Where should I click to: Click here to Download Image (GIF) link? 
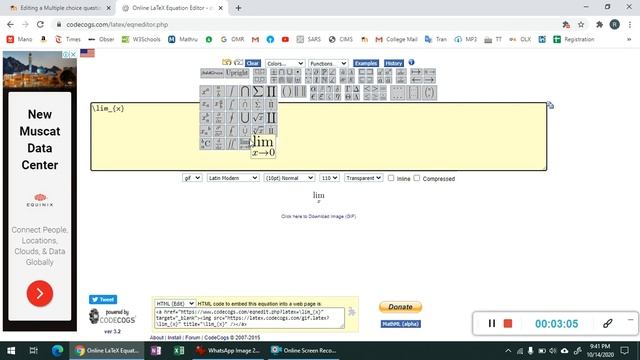[318, 216]
